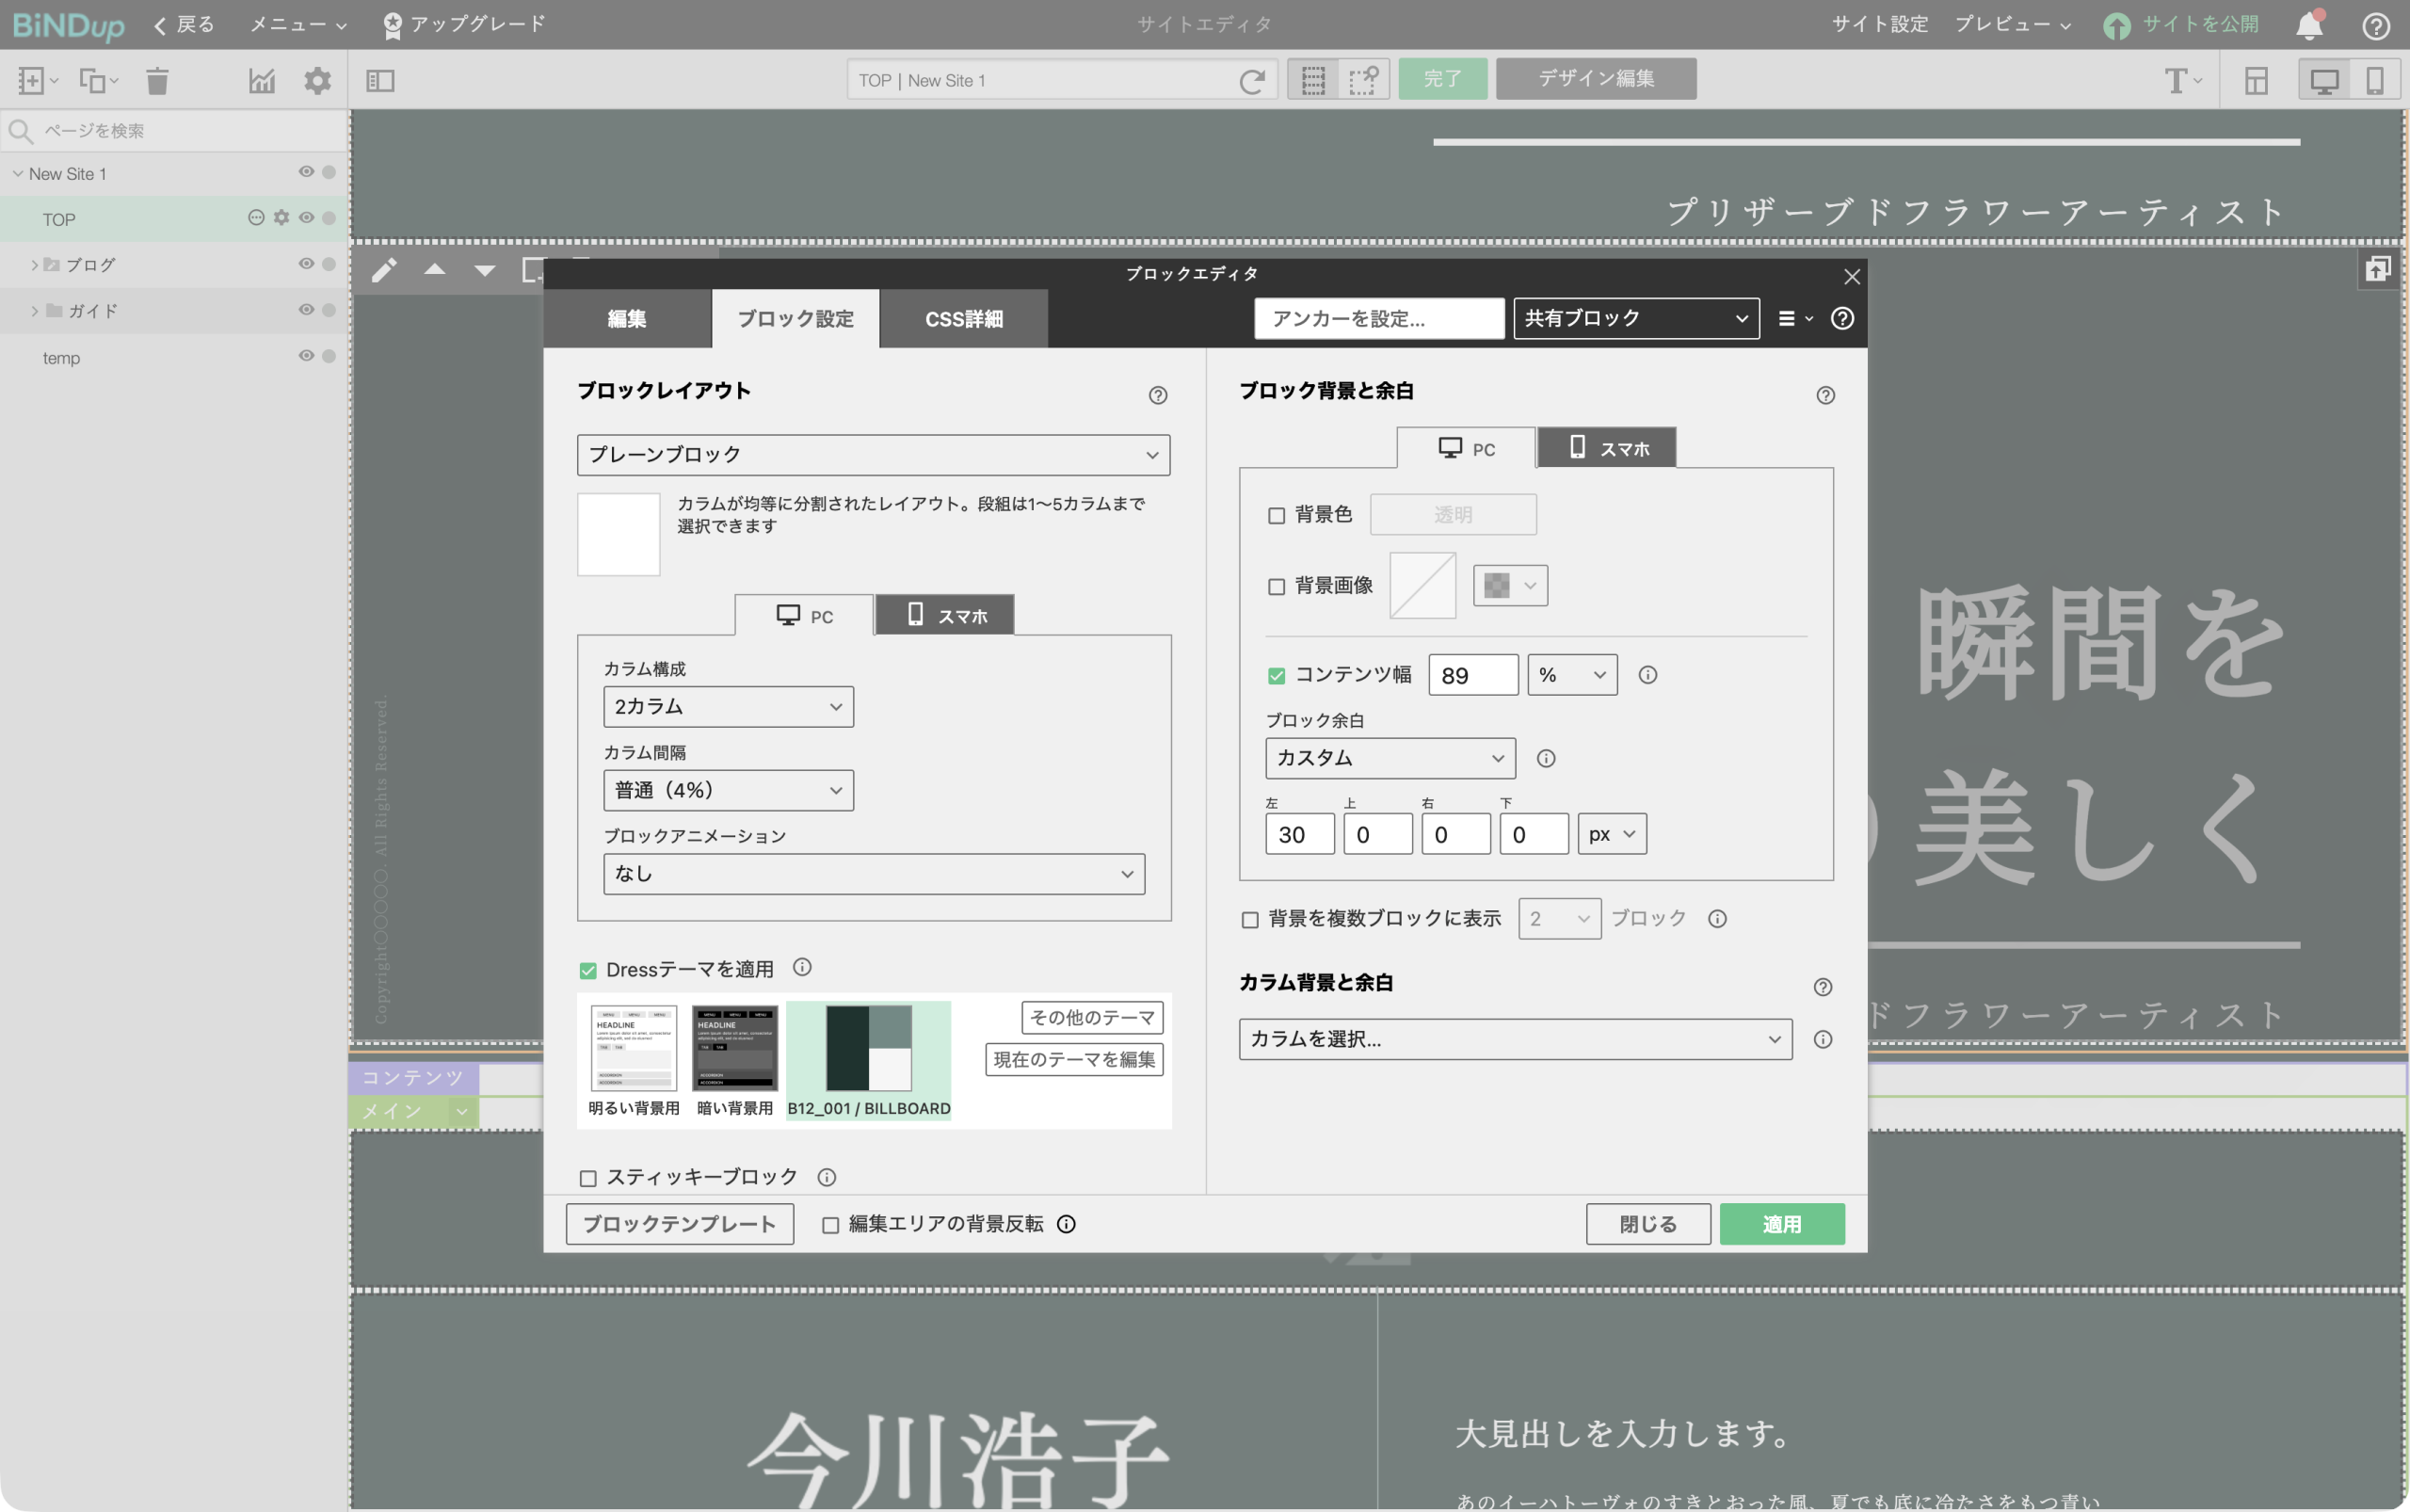The image size is (2410, 1512).
Task: Click the アンカーを設定 input field
Action: [1379, 318]
